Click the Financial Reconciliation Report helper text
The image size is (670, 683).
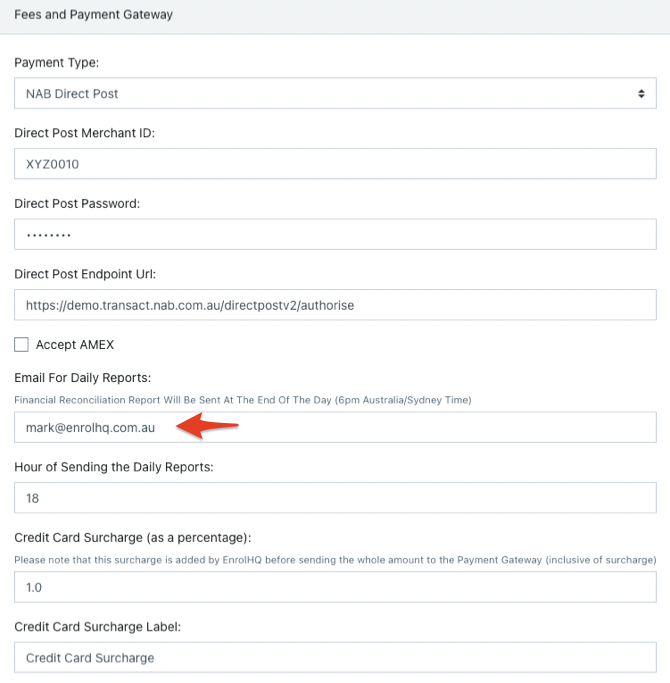coord(242,399)
